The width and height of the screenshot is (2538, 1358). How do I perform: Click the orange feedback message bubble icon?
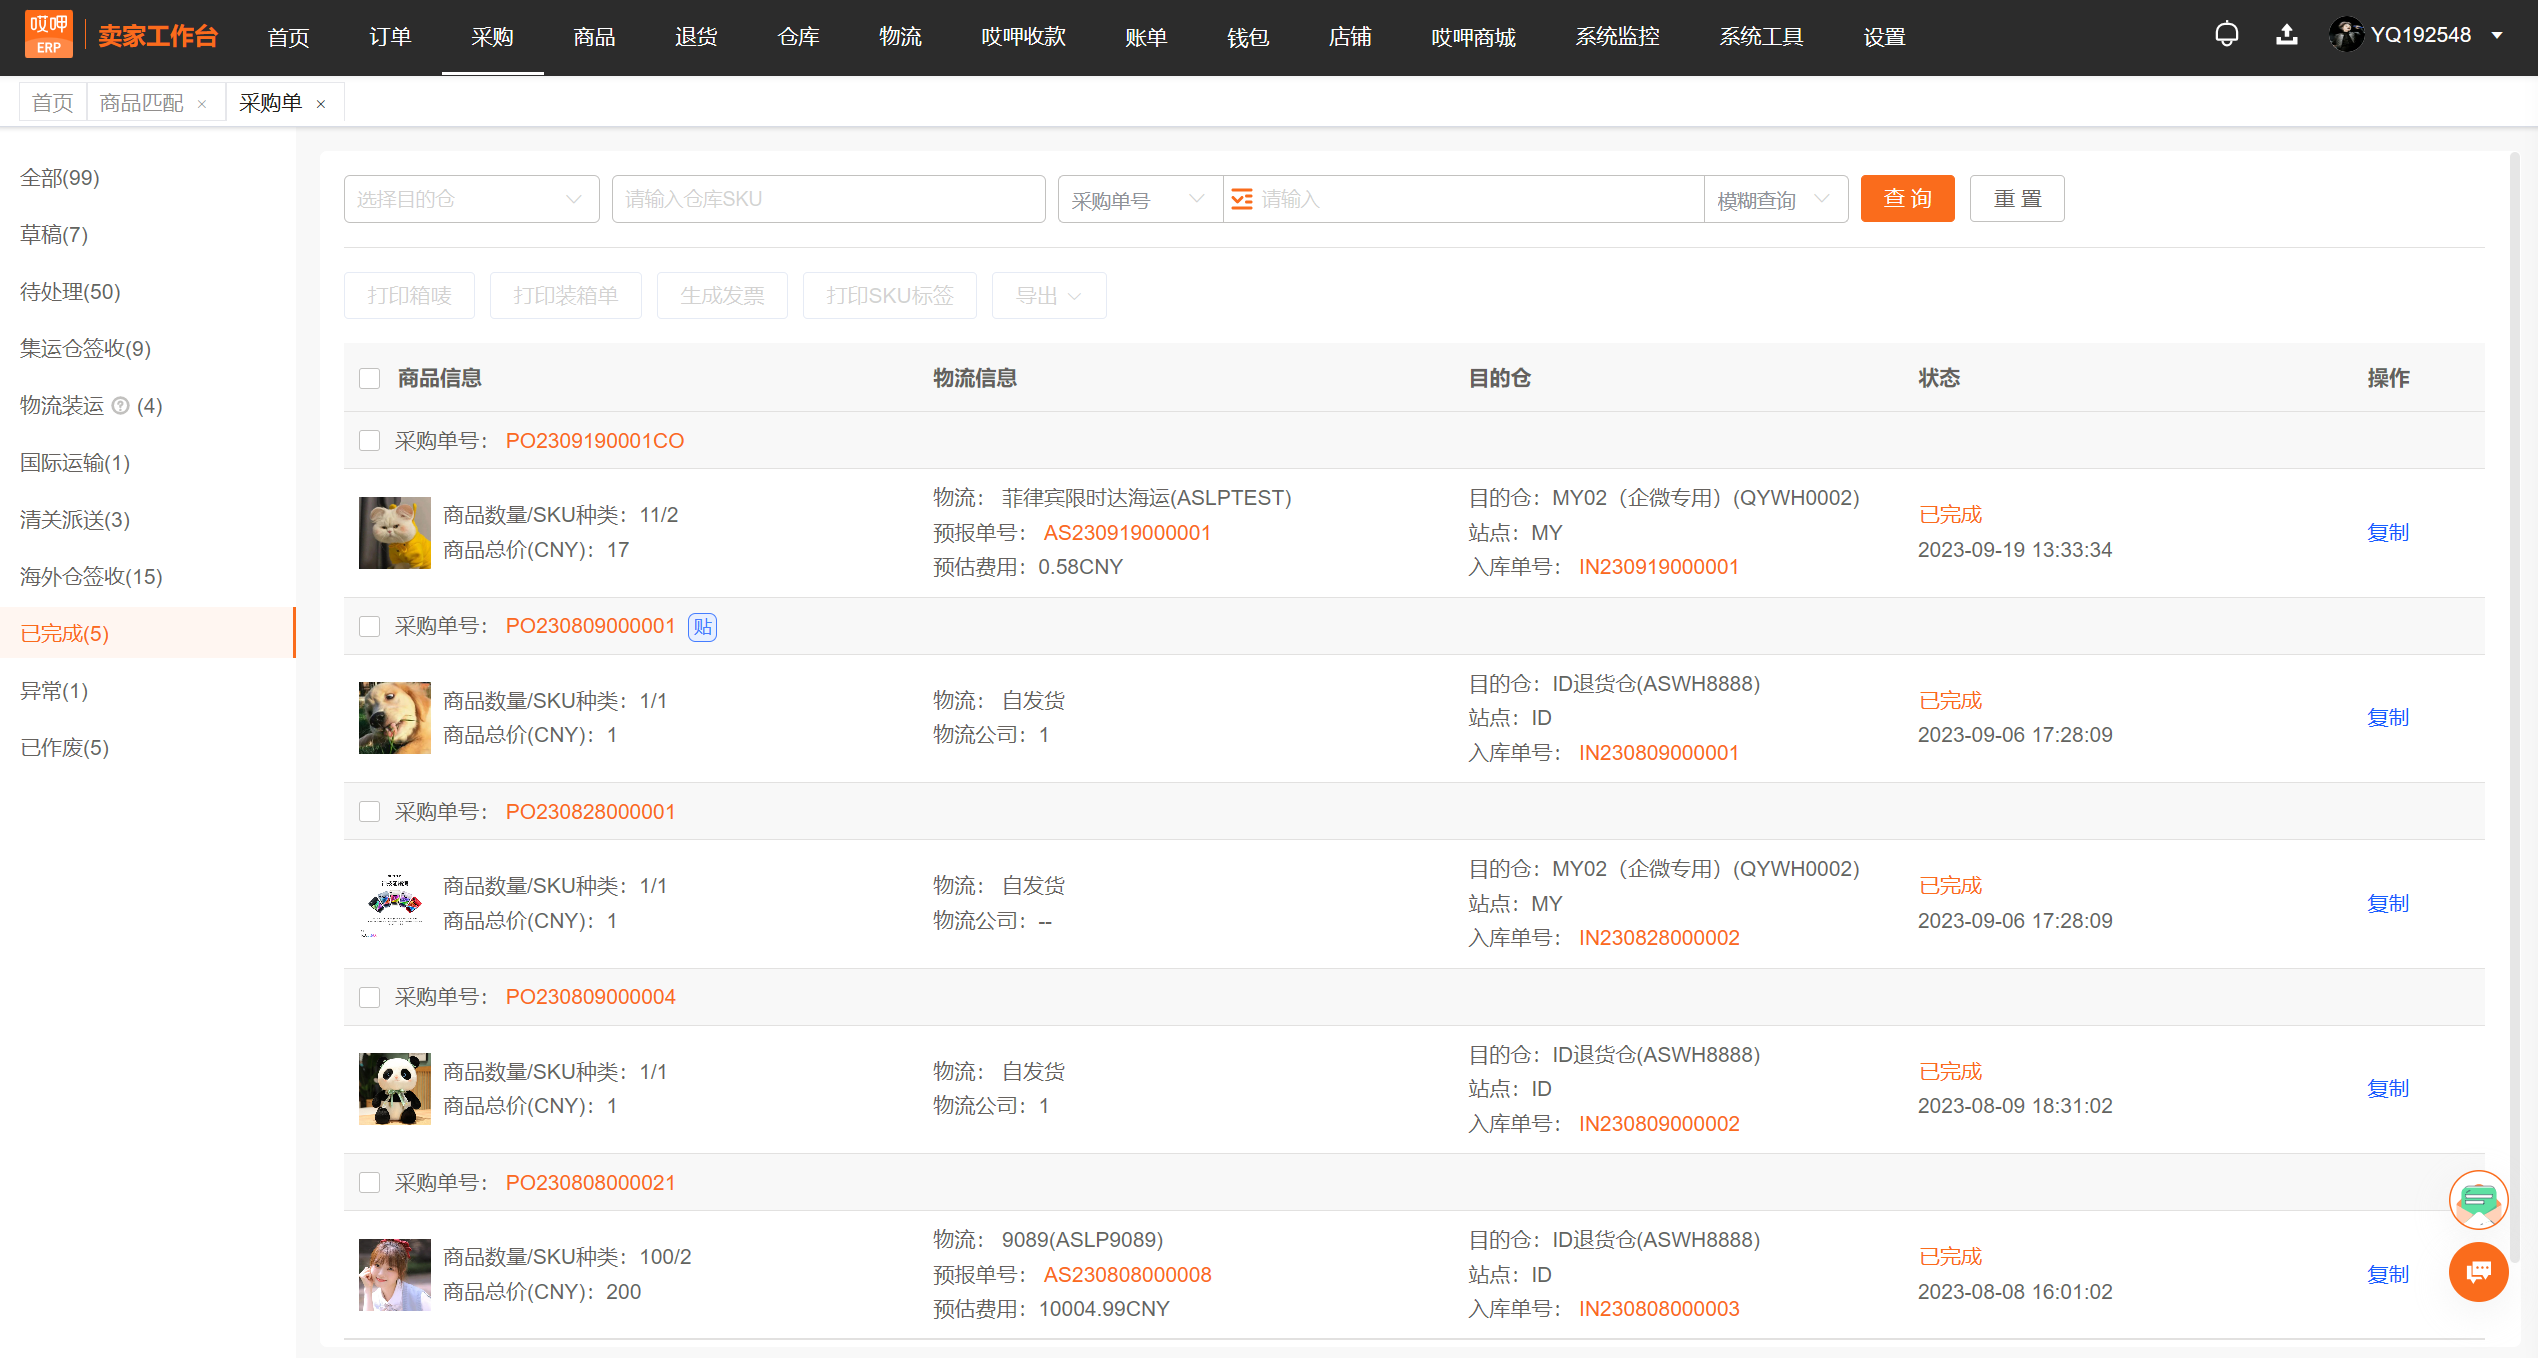[x=2478, y=1272]
